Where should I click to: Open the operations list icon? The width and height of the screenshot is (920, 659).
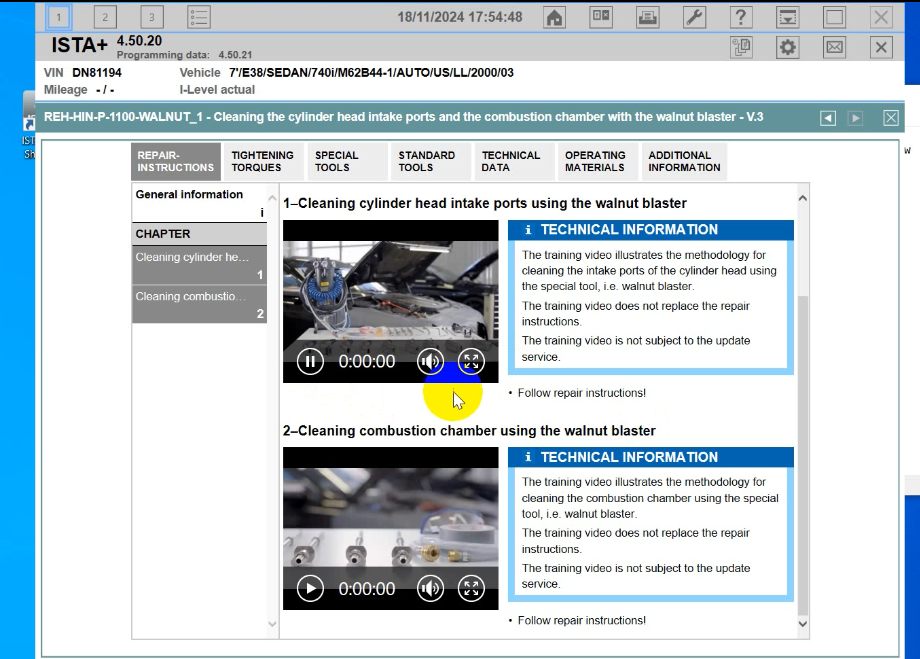[198, 17]
